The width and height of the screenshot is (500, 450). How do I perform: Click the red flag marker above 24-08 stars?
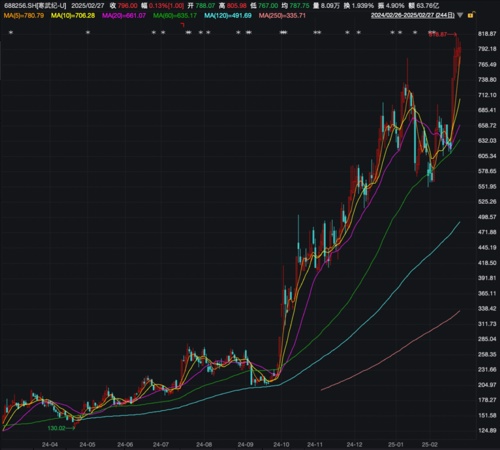pos(182,25)
